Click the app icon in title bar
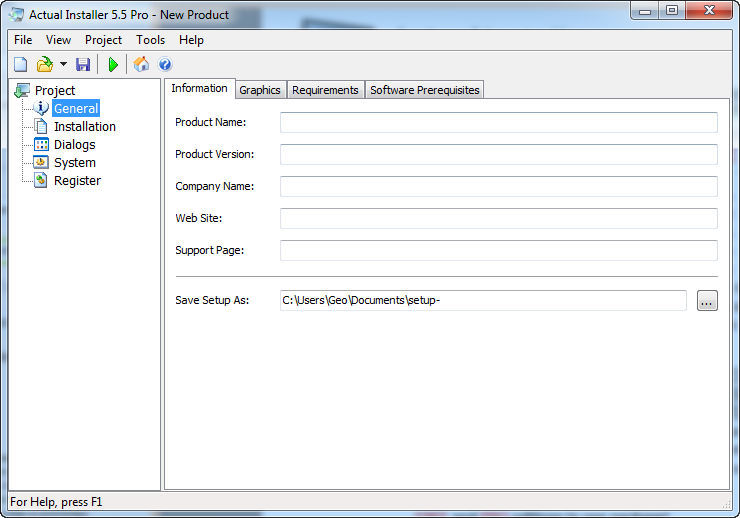The height and width of the screenshot is (518, 740). [x=17, y=15]
